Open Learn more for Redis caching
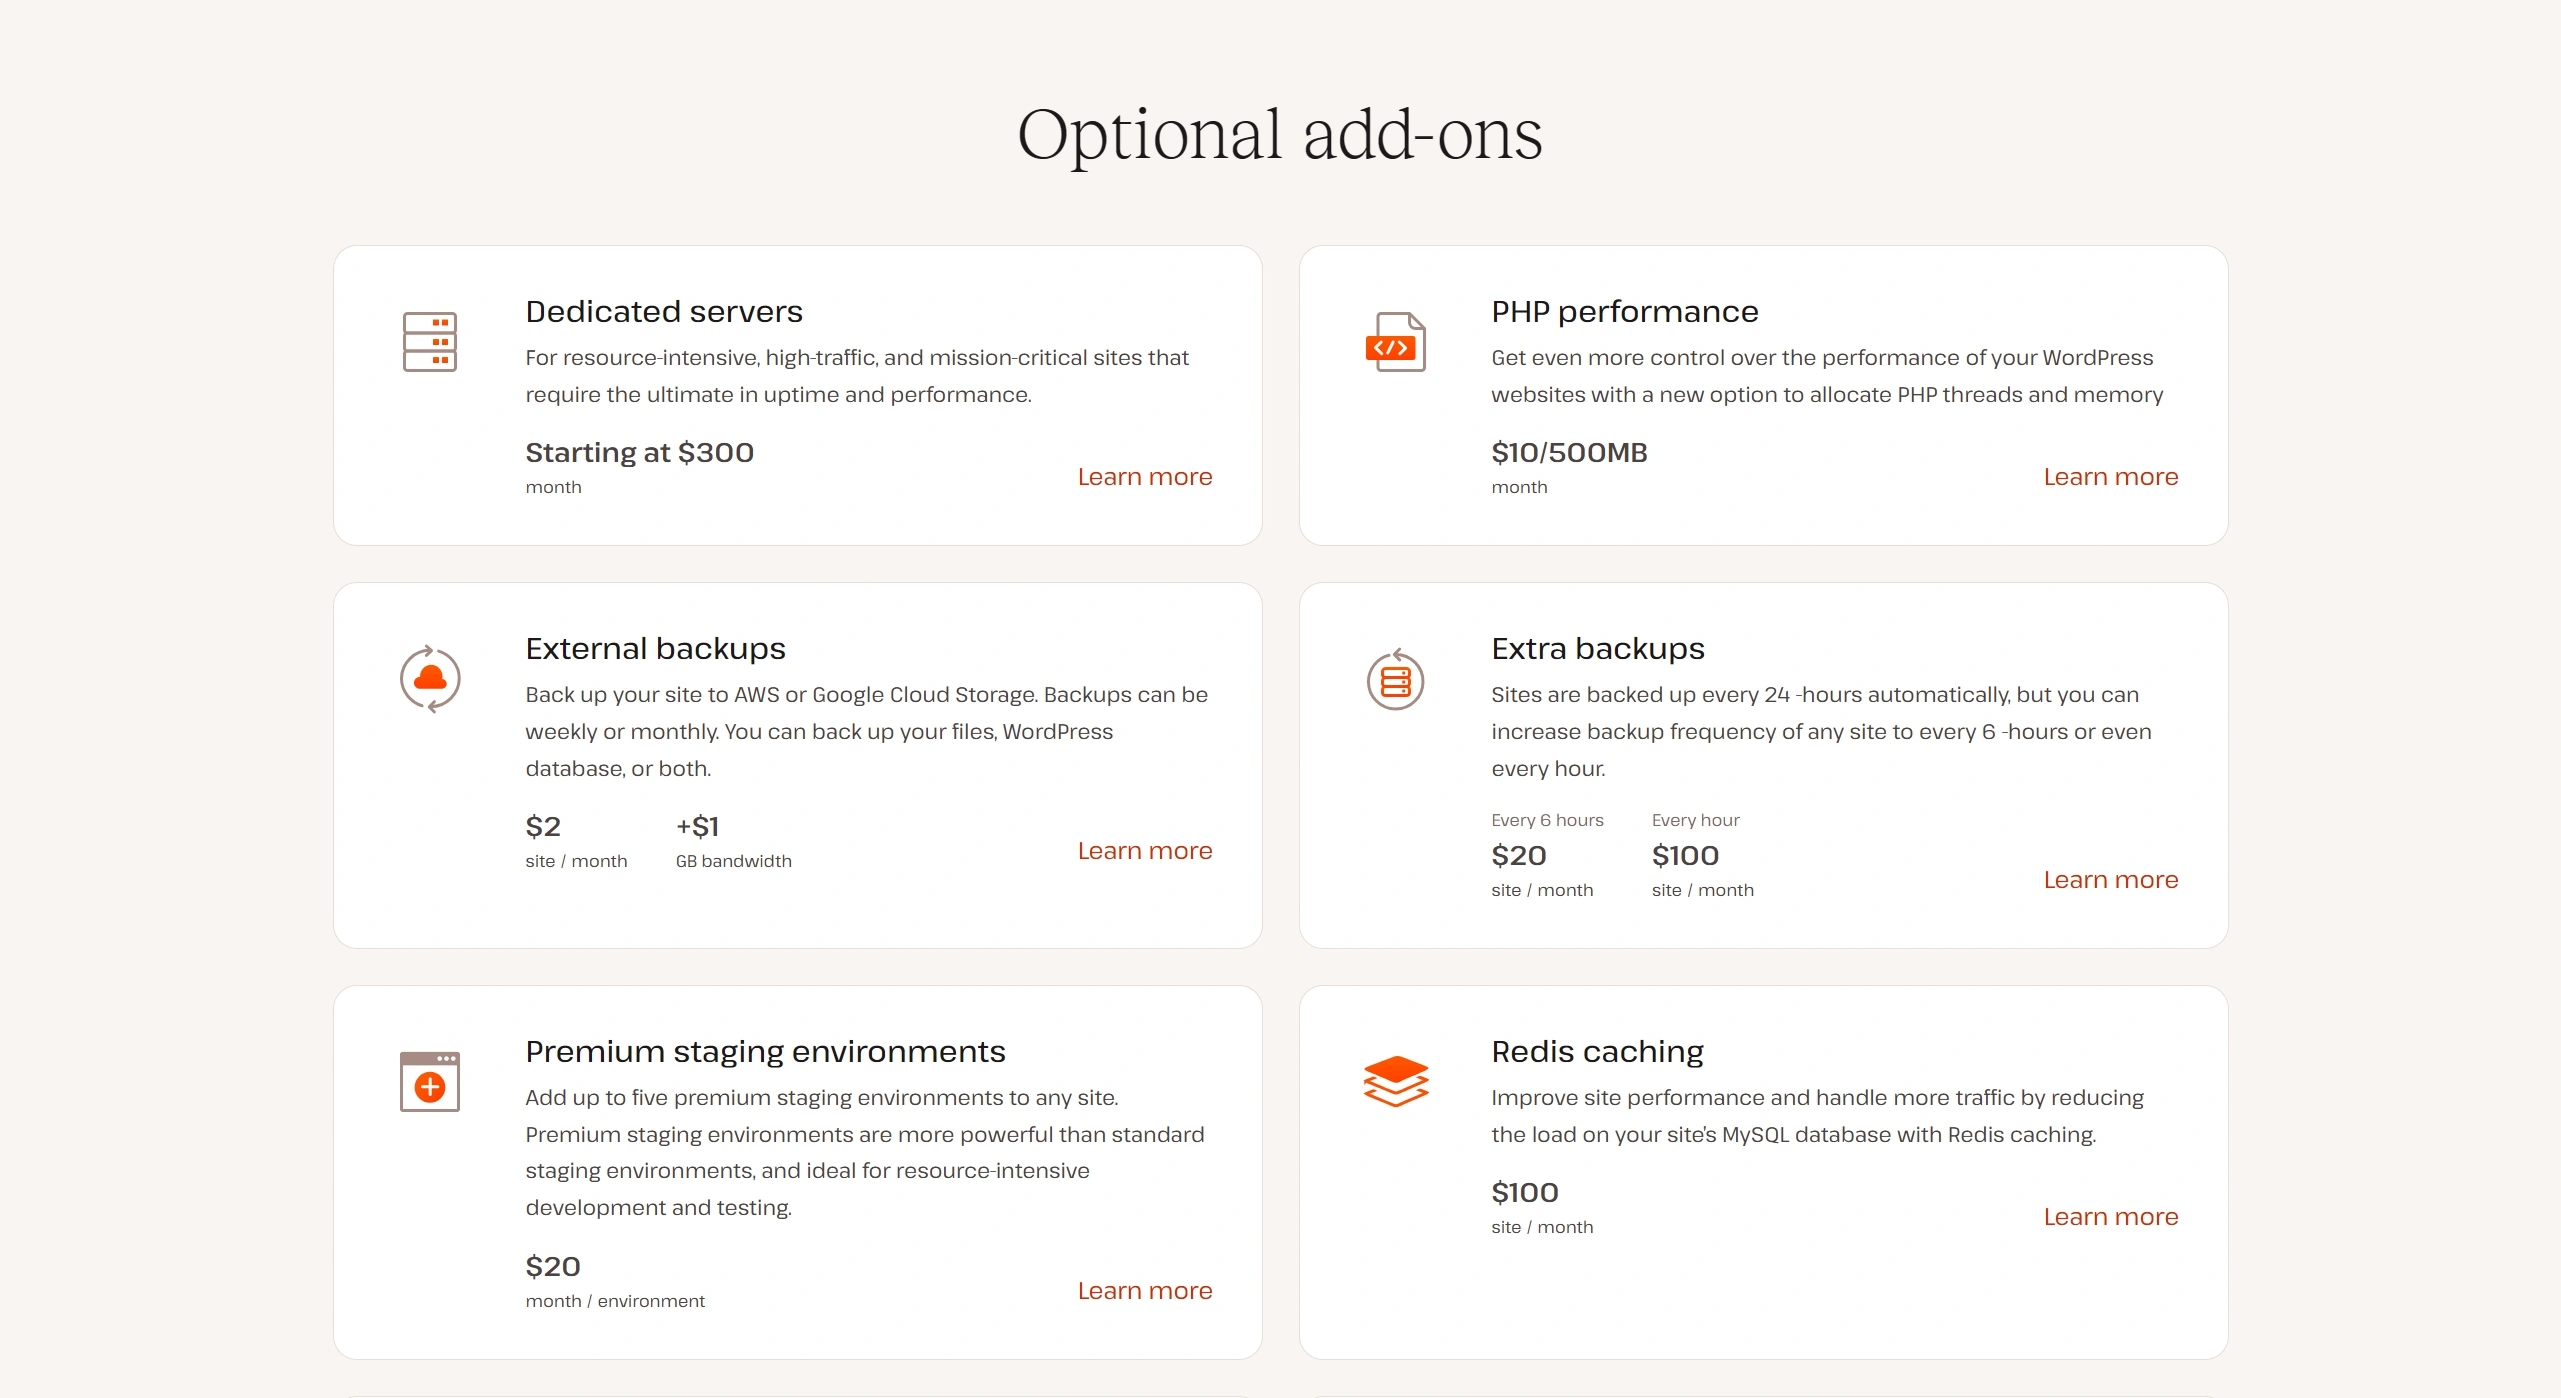The image size is (2561, 1398). (x=2110, y=1217)
